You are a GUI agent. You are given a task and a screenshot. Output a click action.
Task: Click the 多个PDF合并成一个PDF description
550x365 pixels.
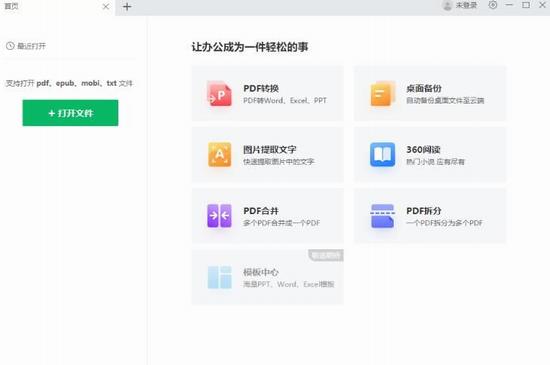282,223
